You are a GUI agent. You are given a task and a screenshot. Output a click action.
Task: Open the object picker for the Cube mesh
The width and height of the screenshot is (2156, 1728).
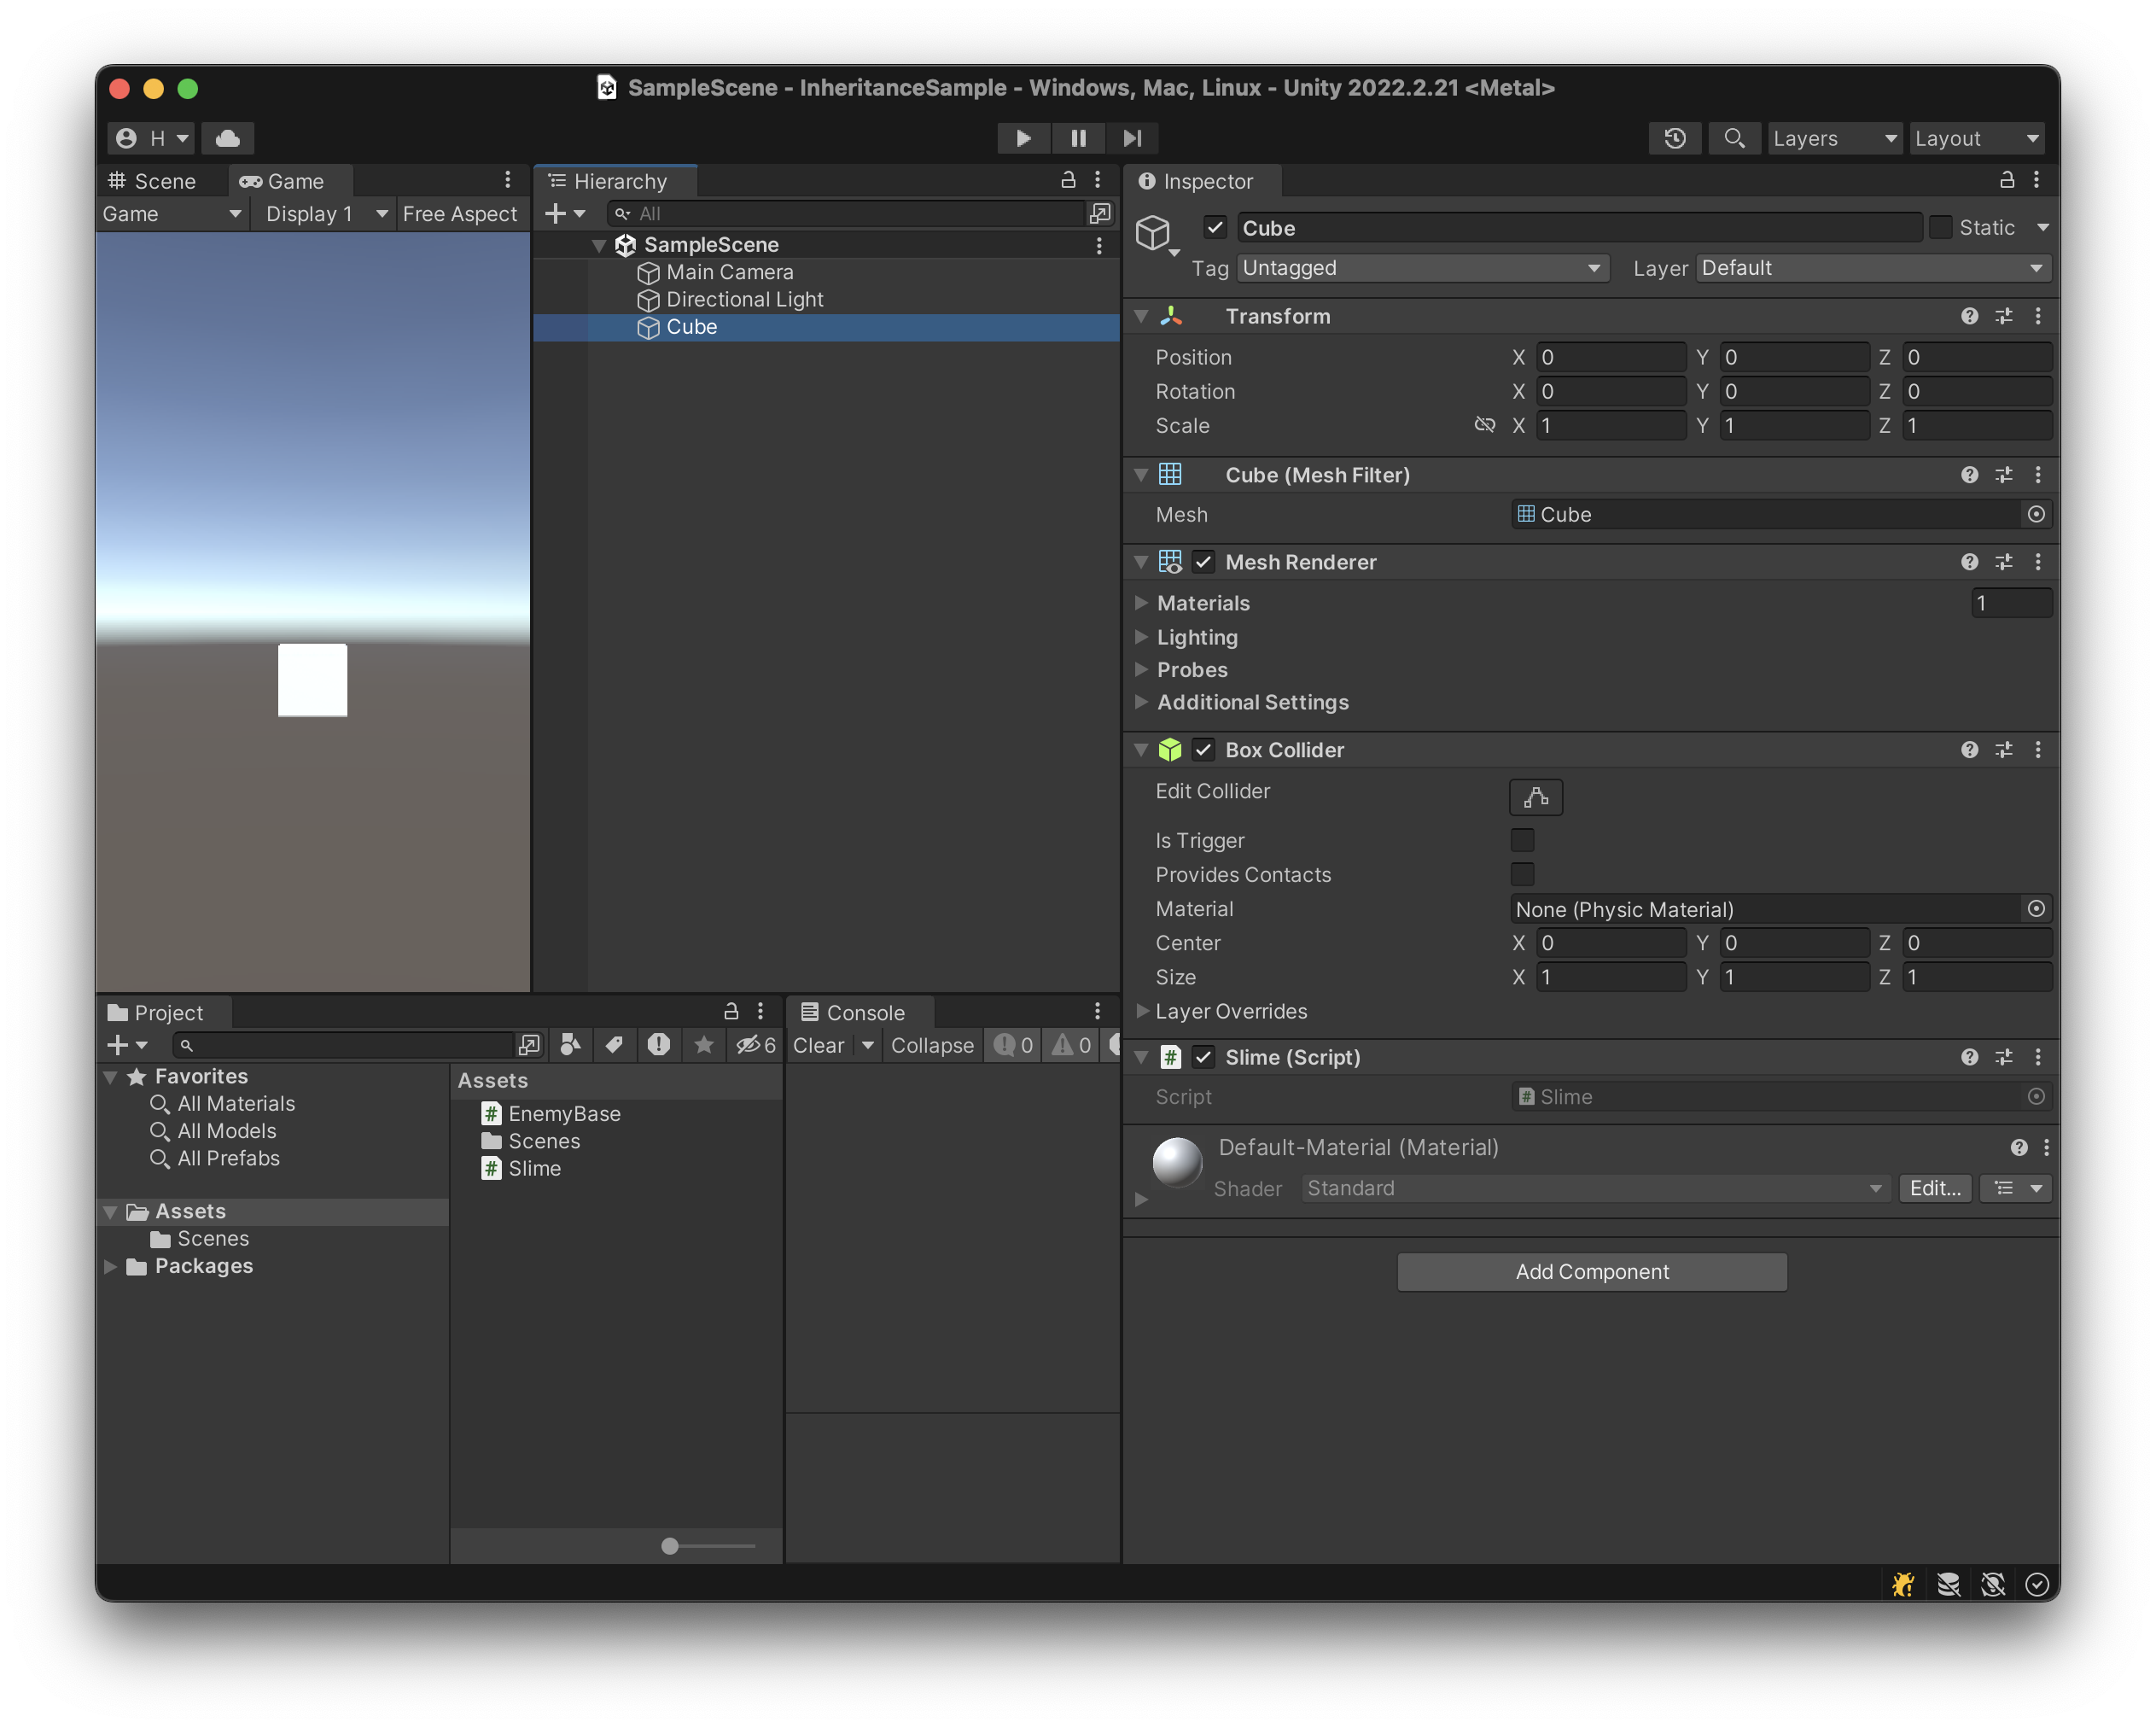[2037, 514]
